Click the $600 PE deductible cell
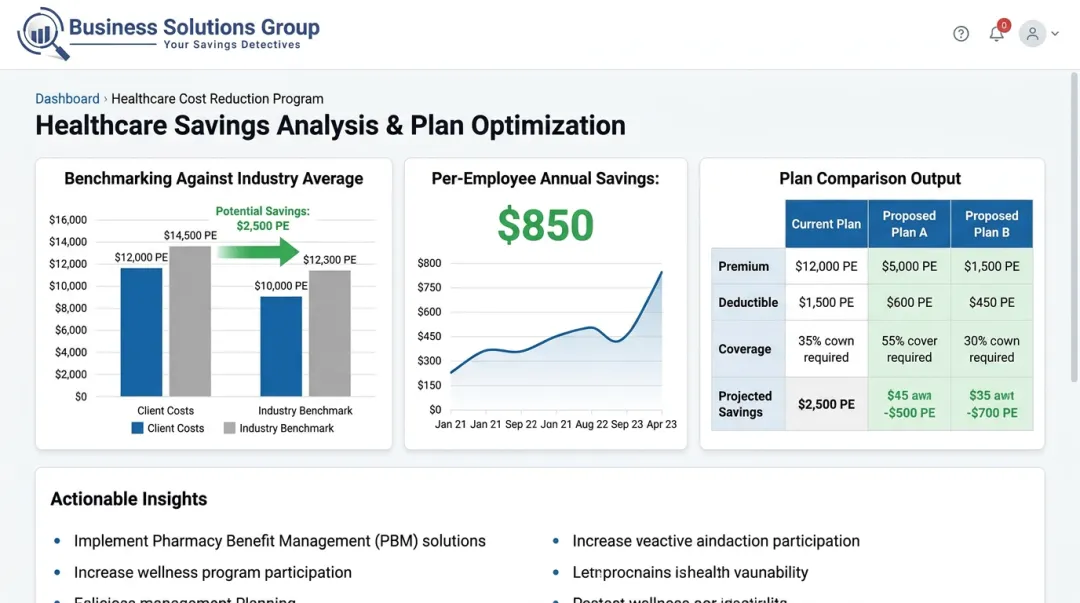Viewport: 1080px width, 603px height. [909, 303]
